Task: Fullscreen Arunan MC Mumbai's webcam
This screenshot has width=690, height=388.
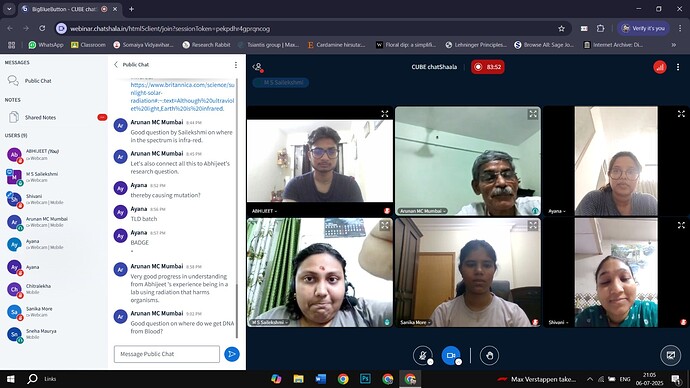Action: [x=533, y=114]
